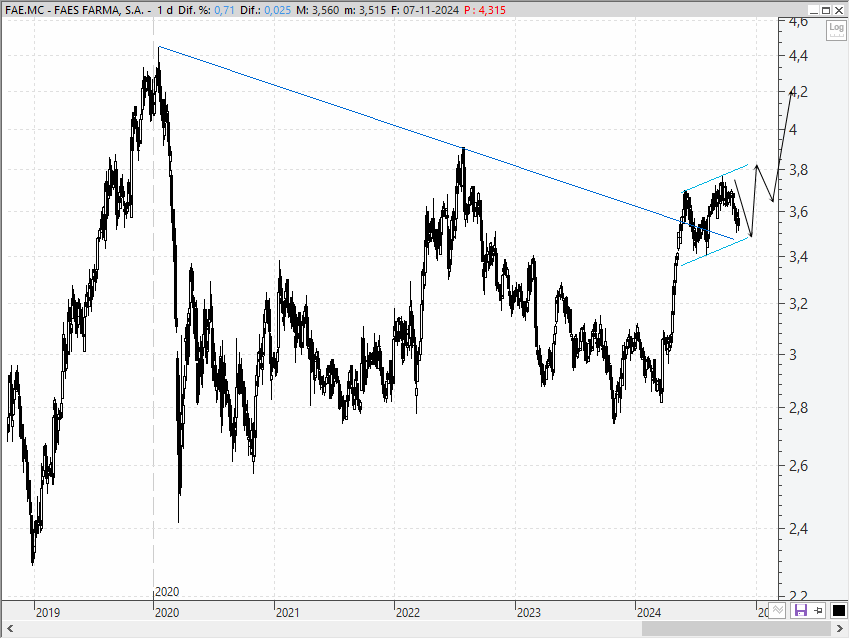Minimize the FAE.MC chart window

click(x=814, y=10)
